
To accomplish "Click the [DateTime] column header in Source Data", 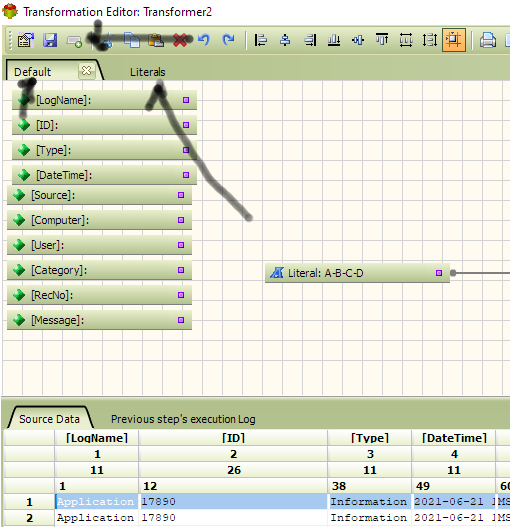I will (454, 438).
